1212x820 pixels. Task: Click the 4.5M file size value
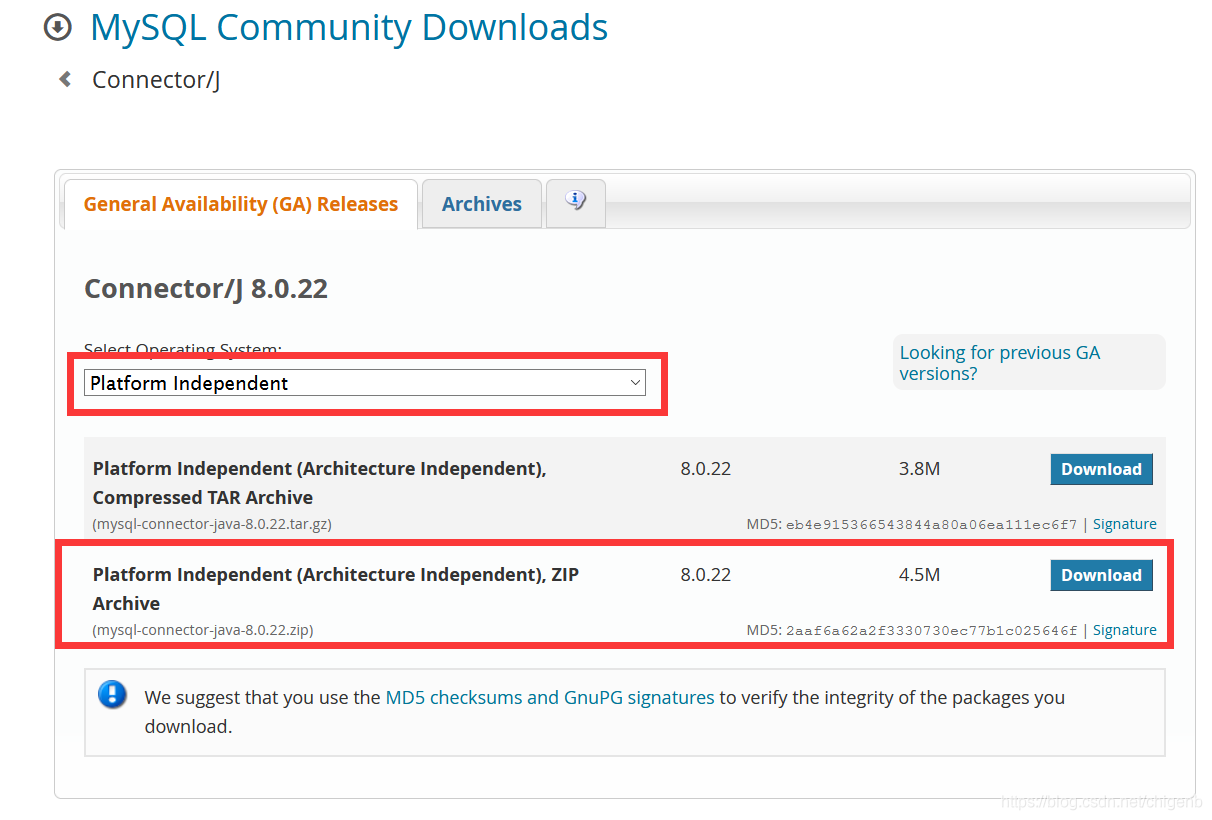pyautogui.click(x=919, y=575)
